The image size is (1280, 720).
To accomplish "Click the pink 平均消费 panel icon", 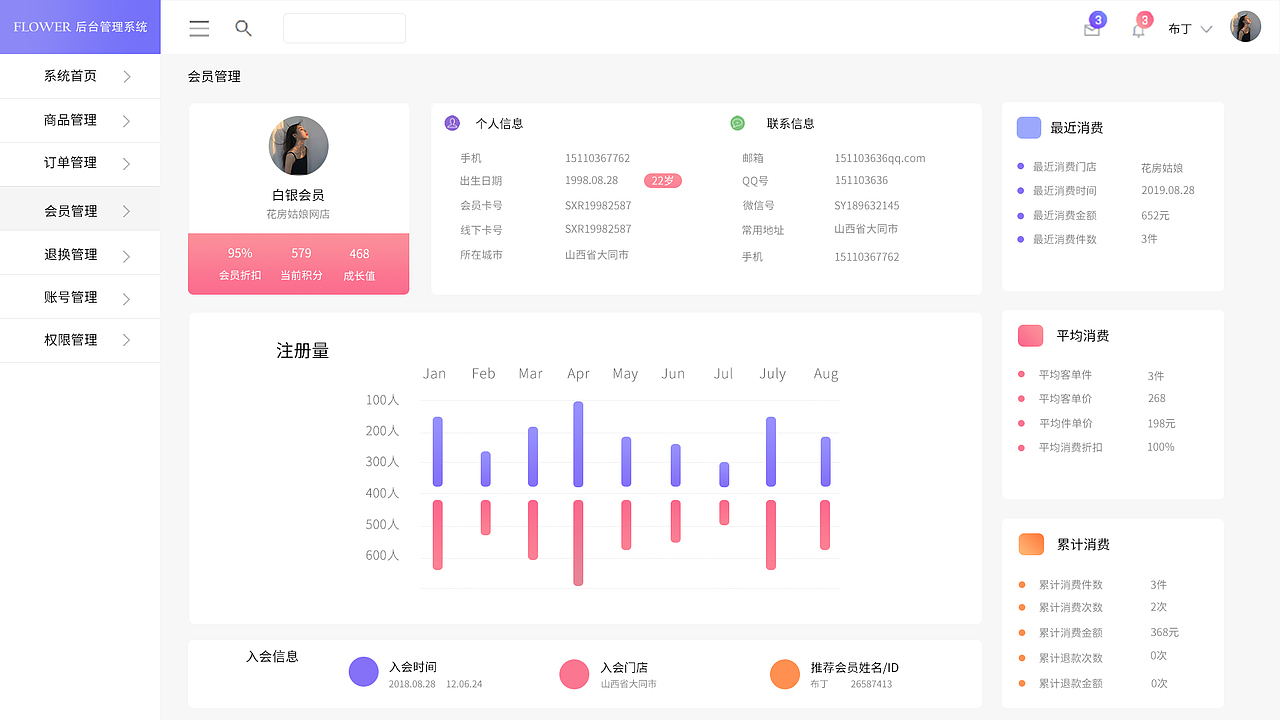I will click(x=1030, y=336).
